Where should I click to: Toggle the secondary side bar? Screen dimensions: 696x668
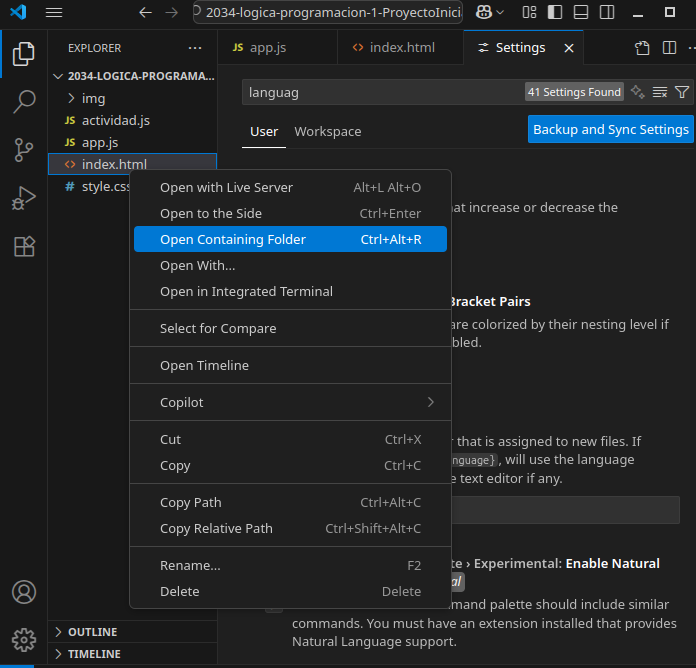[x=607, y=12]
